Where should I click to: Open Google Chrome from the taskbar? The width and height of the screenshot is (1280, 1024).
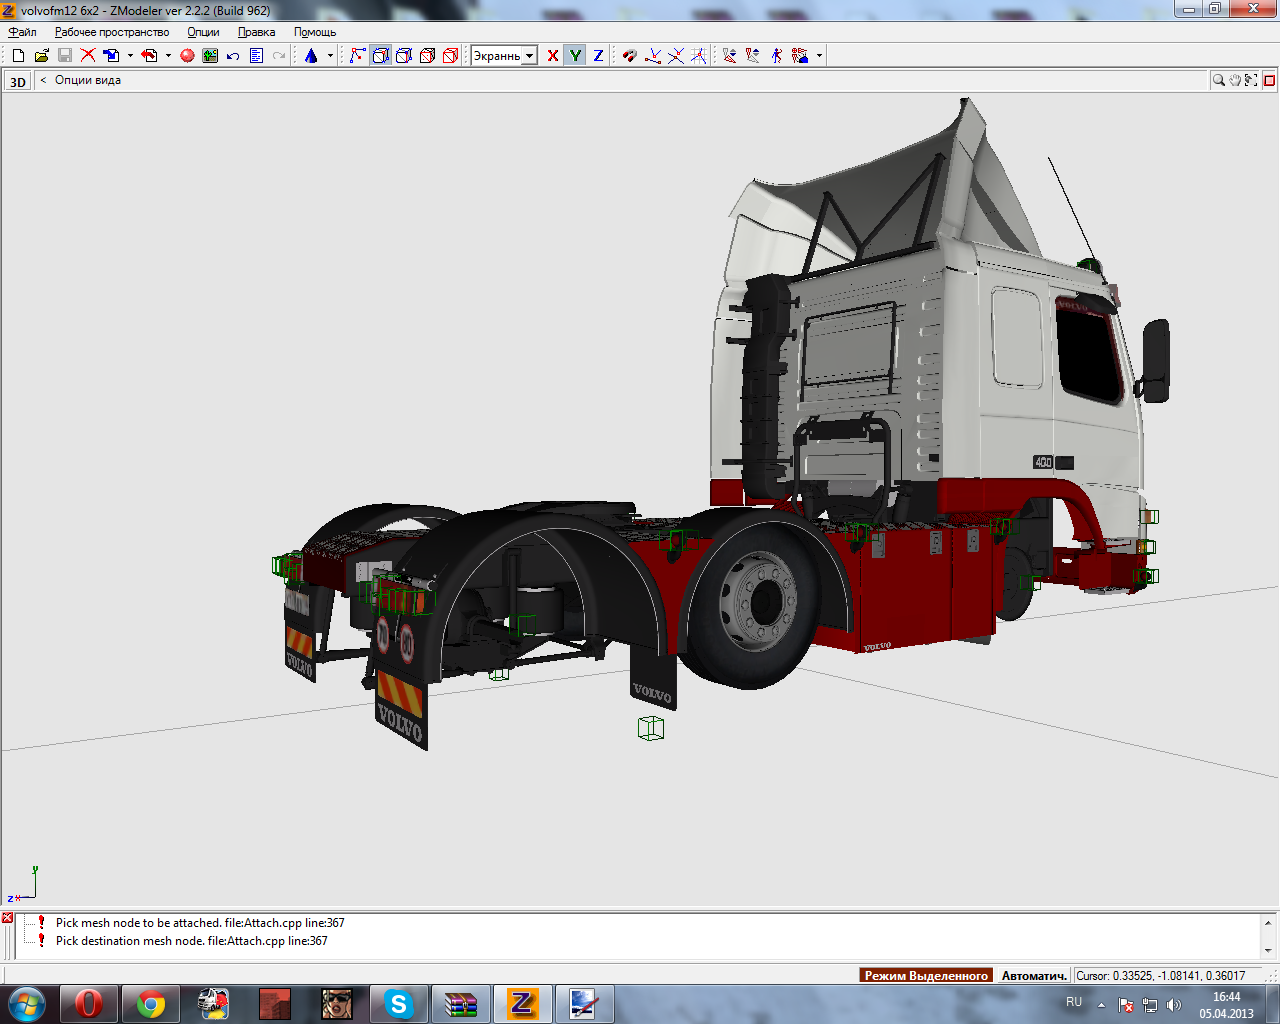pyautogui.click(x=151, y=1003)
